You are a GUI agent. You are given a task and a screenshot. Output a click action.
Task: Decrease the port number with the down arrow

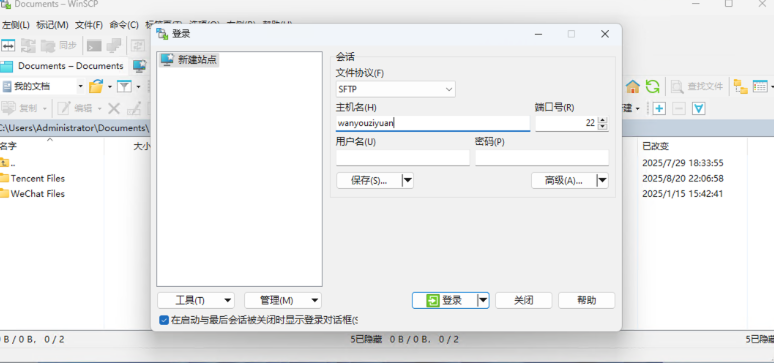602,126
